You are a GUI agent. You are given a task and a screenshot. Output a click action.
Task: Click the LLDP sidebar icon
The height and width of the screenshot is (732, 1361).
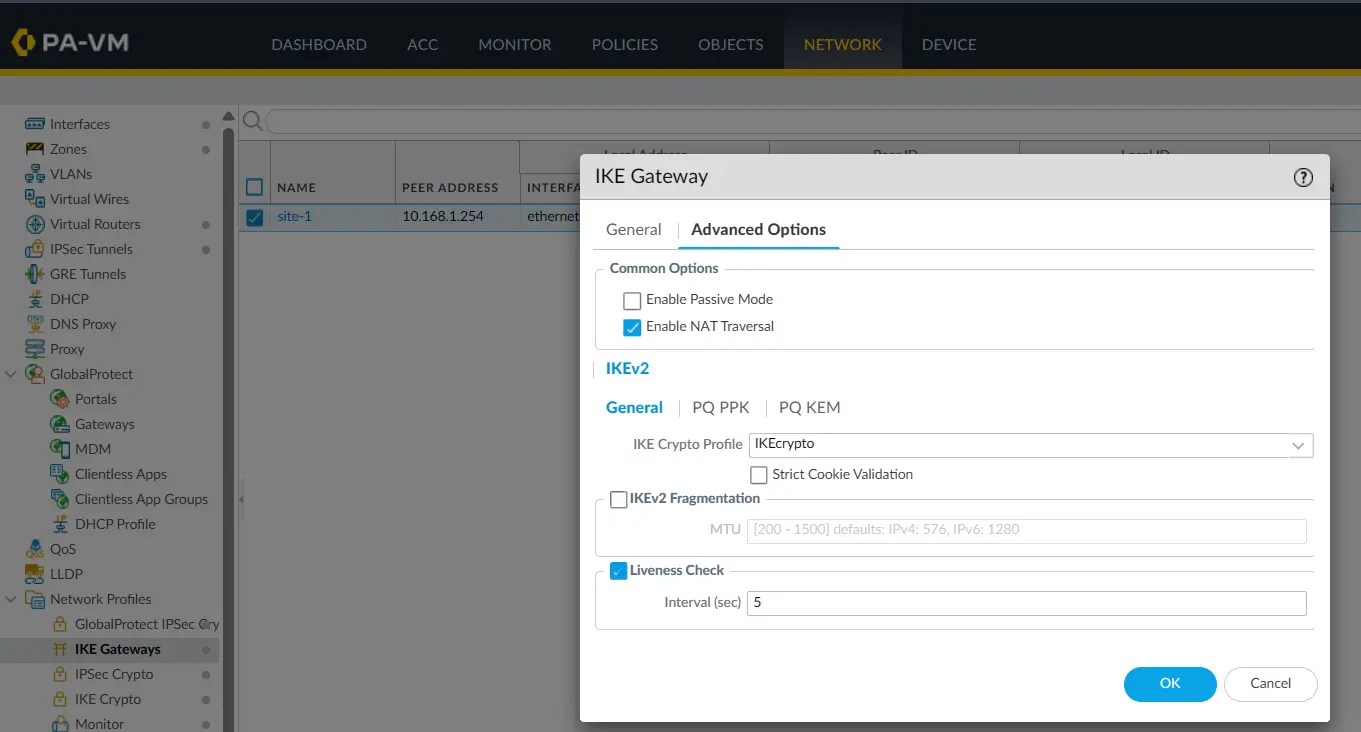point(35,574)
